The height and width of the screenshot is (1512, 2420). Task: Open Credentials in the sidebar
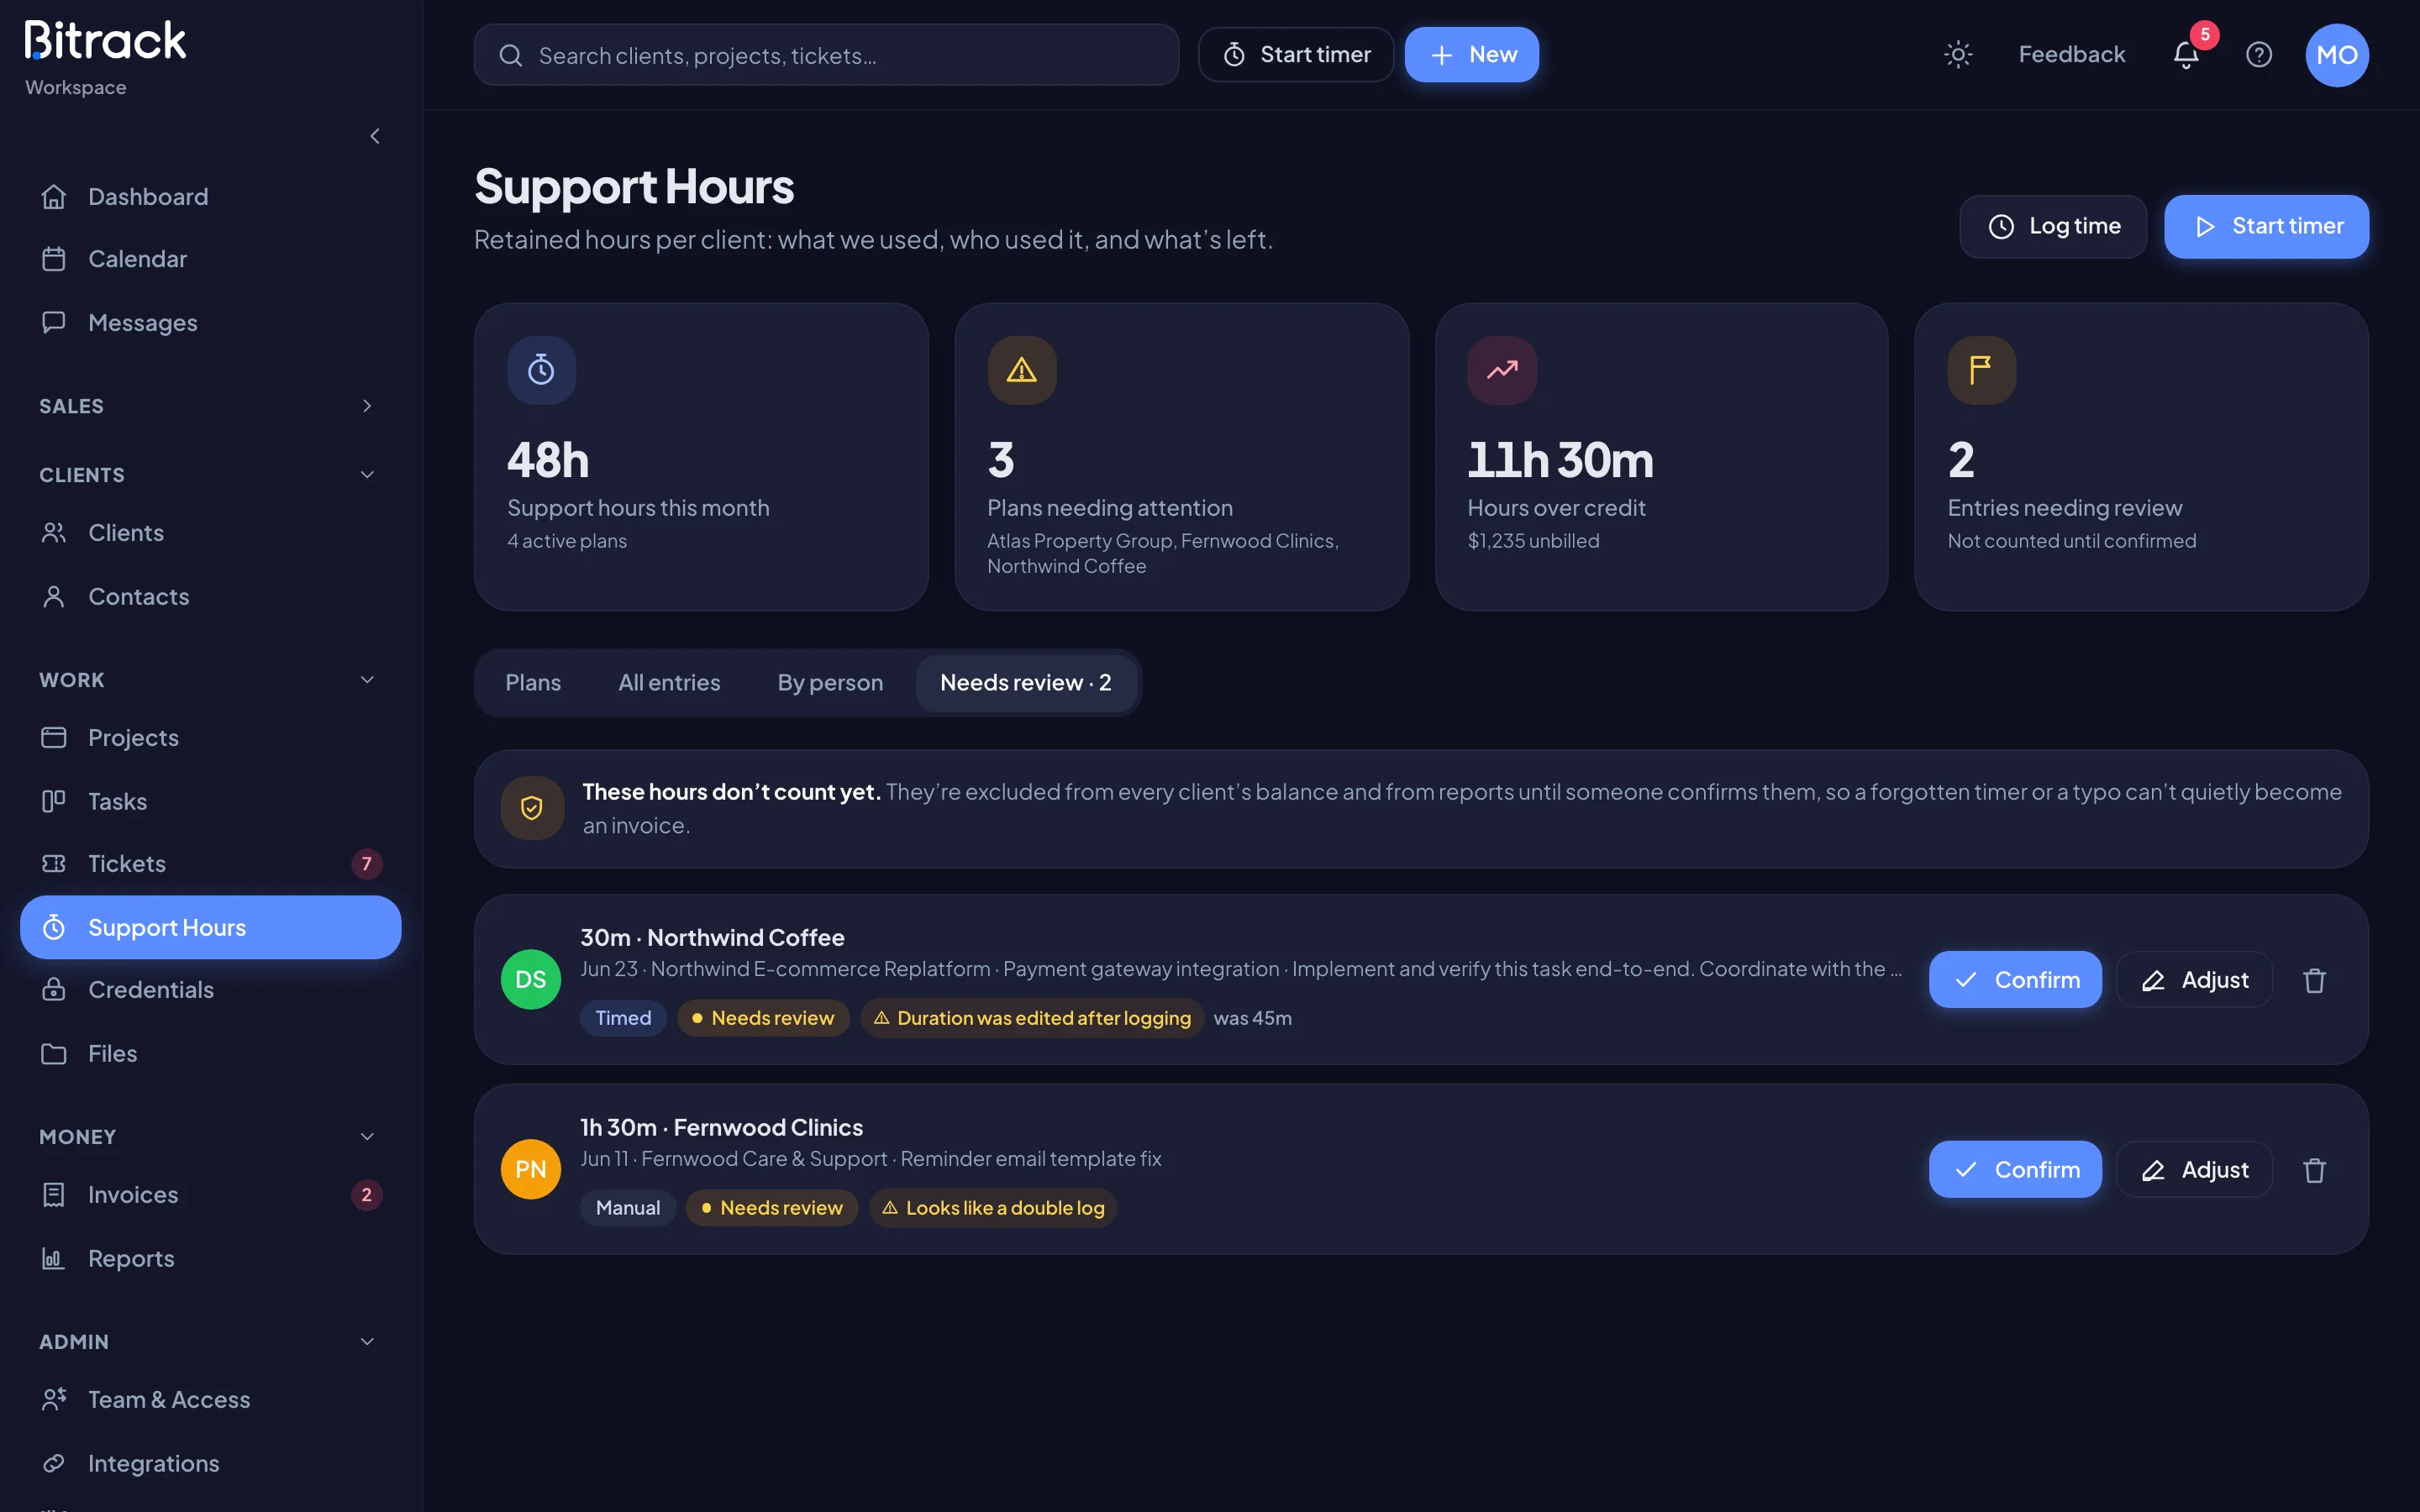point(210,990)
